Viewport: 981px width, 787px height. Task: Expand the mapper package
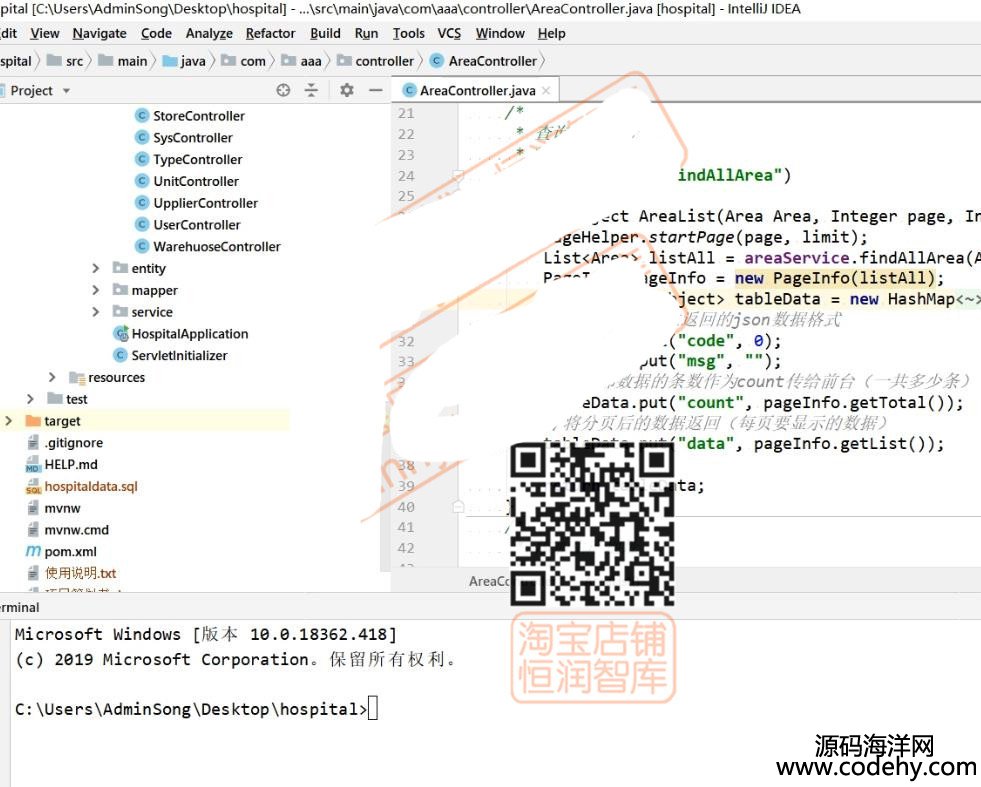(96, 290)
